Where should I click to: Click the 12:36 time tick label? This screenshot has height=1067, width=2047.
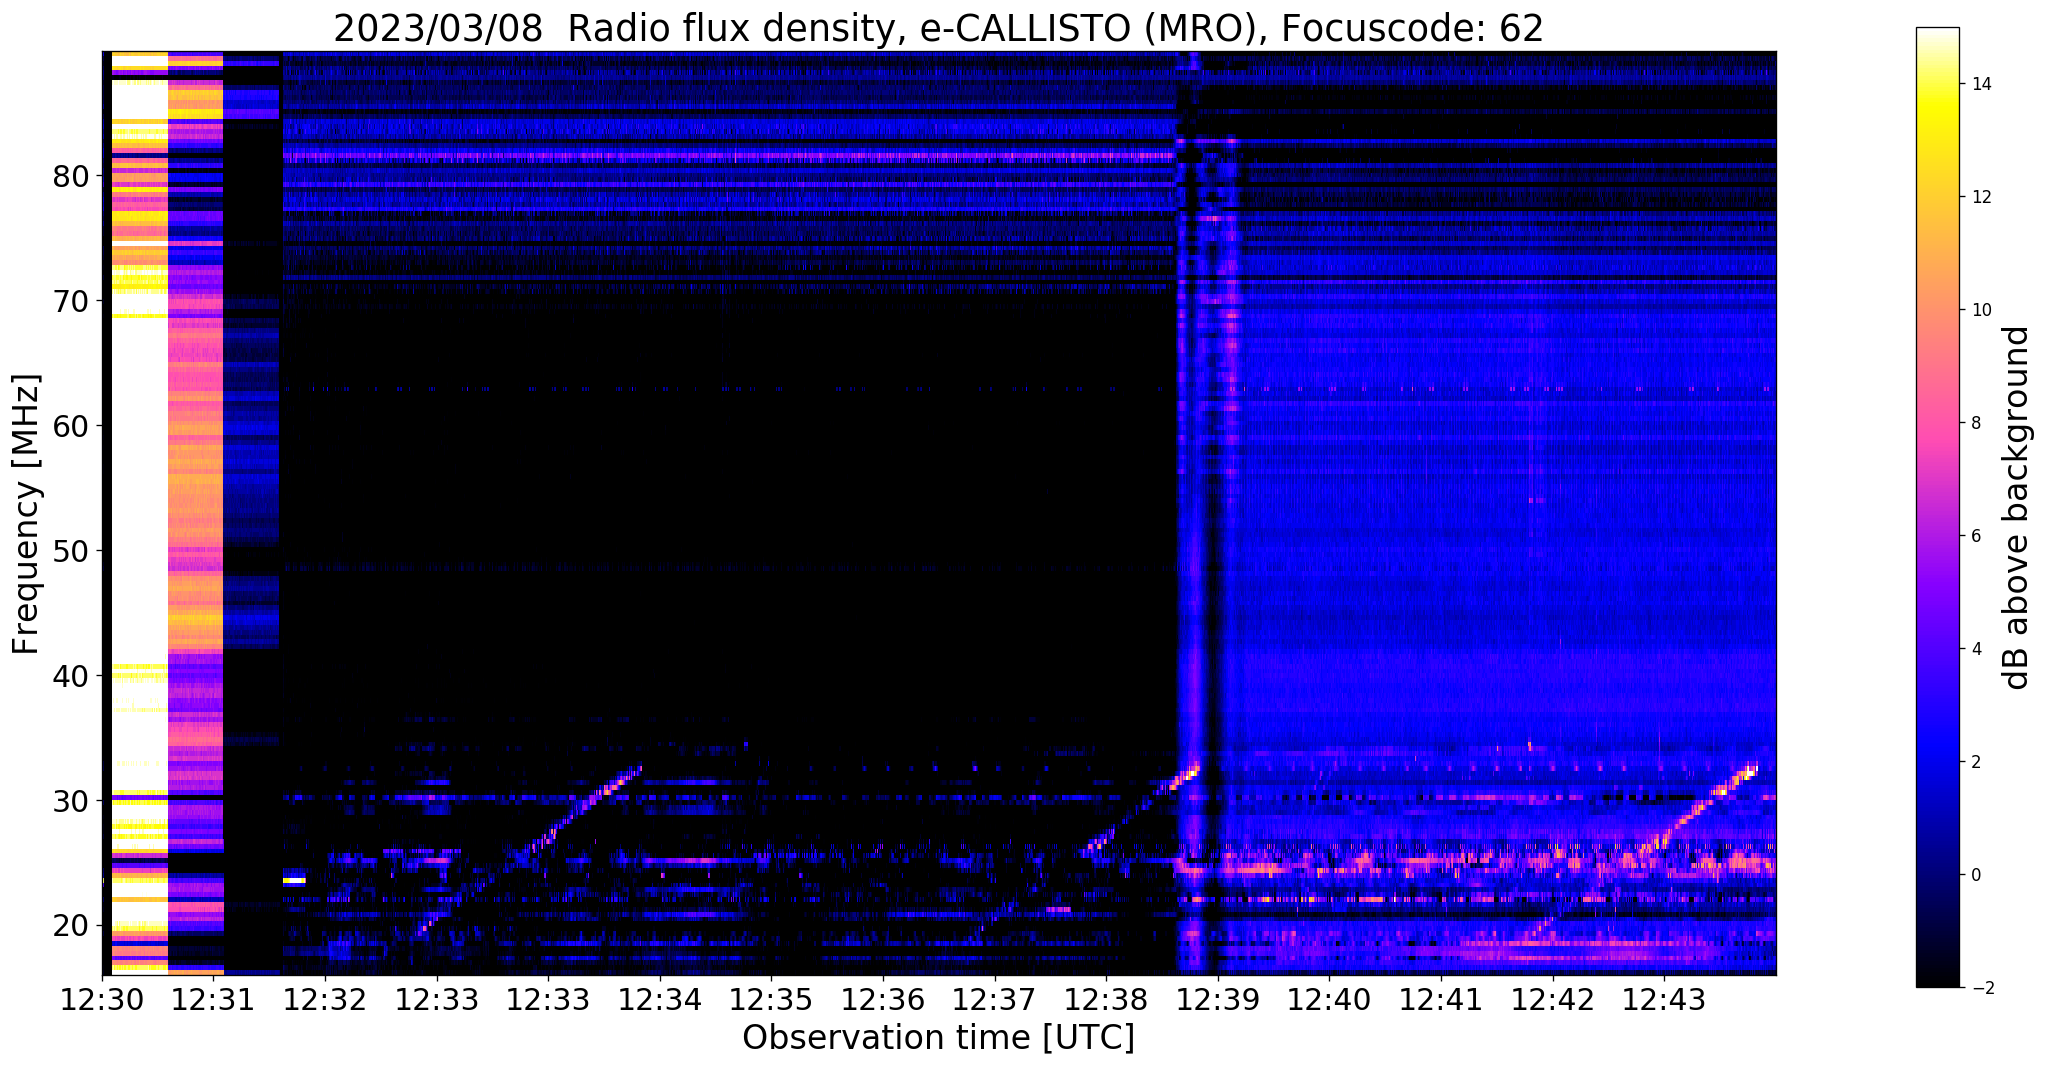883,999
